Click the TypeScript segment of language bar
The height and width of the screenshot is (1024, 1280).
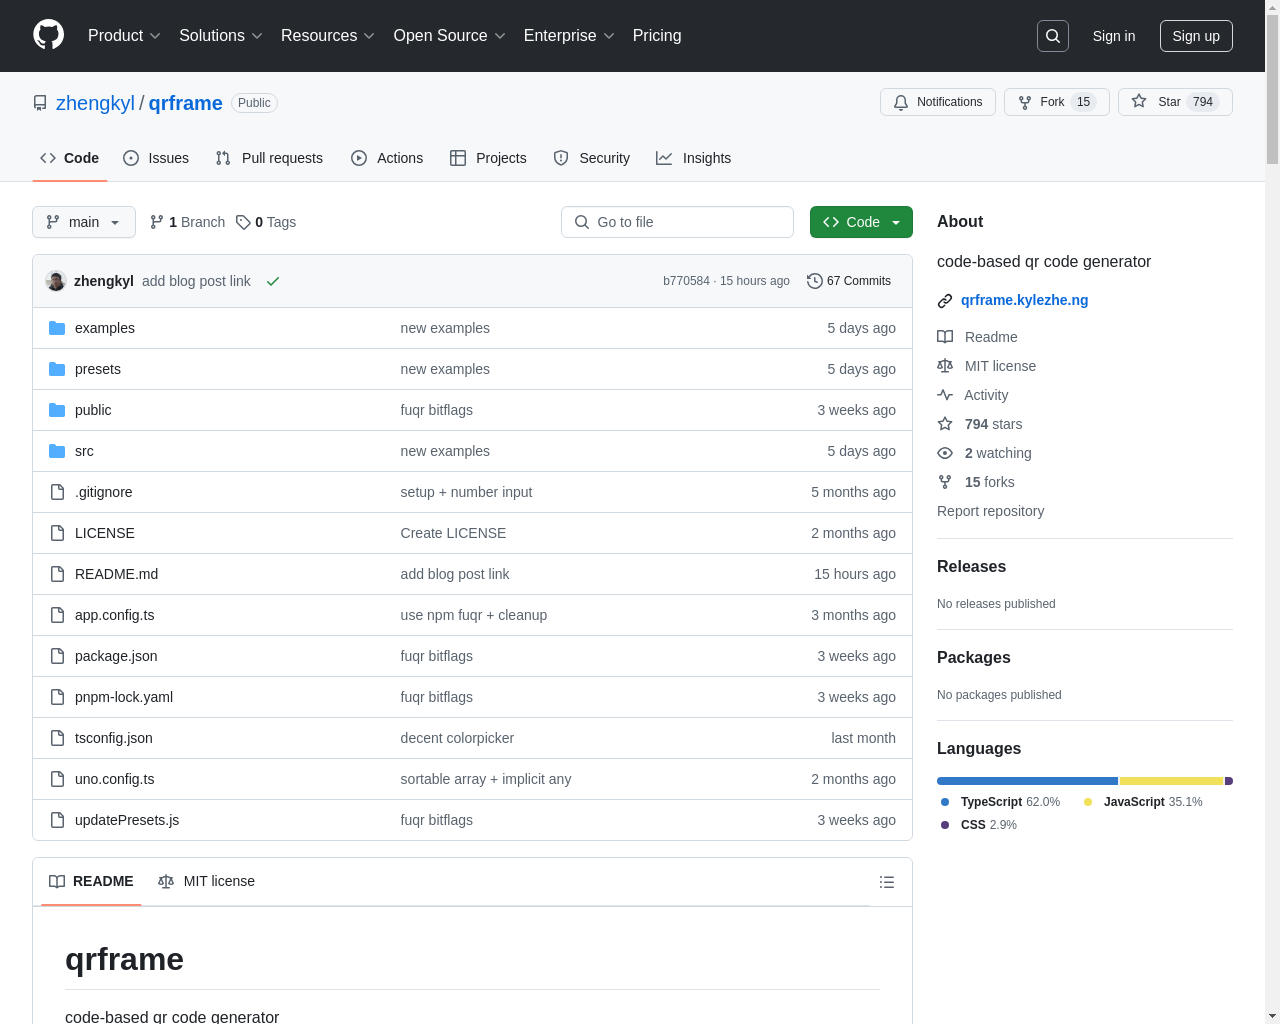coord(1027,781)
